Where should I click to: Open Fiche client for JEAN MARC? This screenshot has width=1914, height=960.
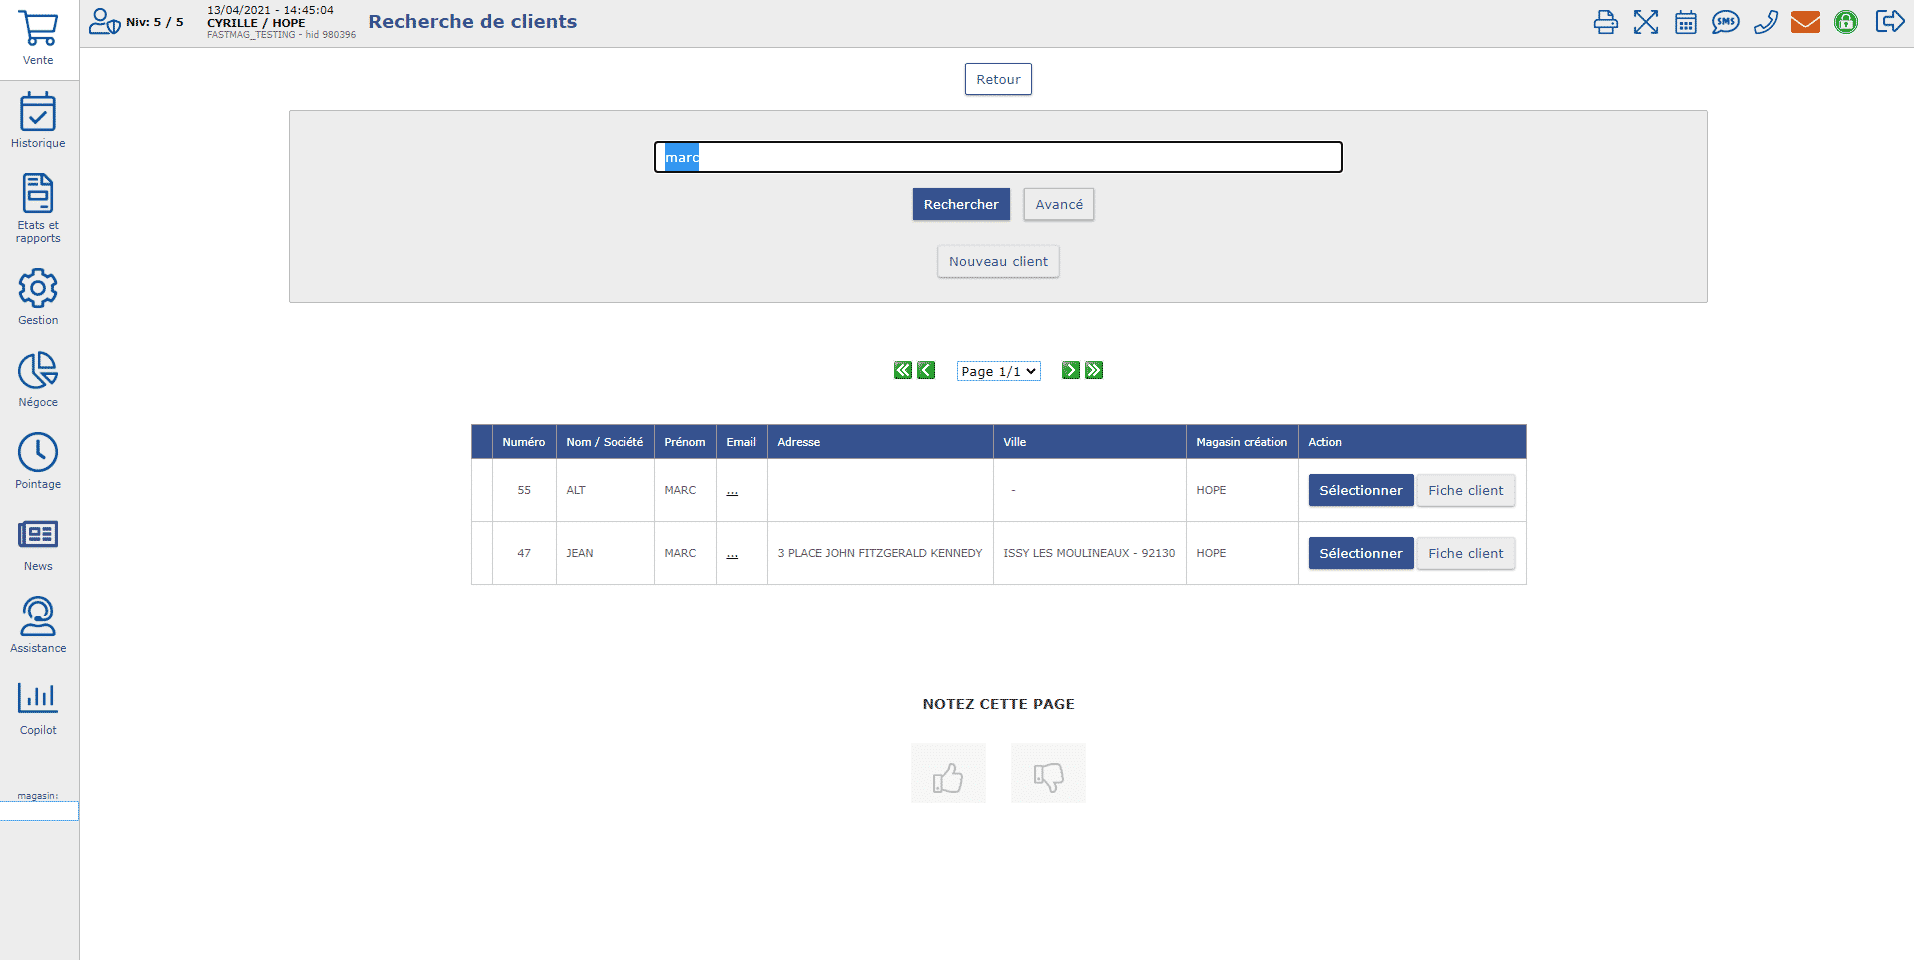click(x=1465, y=553)
